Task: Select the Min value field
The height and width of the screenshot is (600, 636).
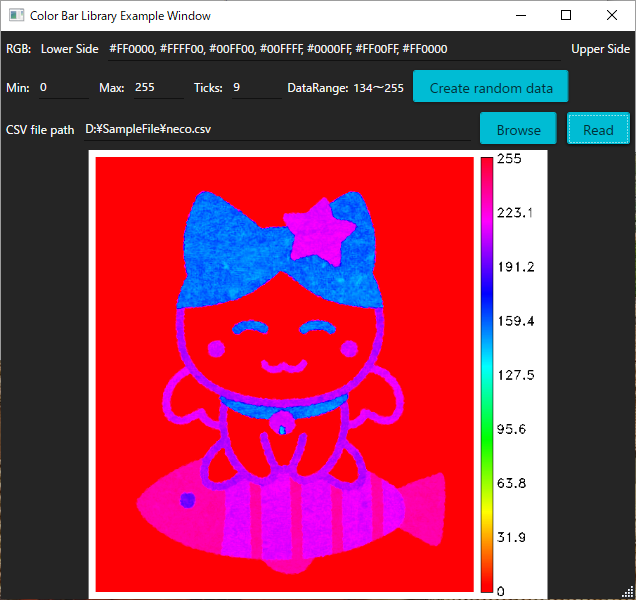Action: [64, 88]
